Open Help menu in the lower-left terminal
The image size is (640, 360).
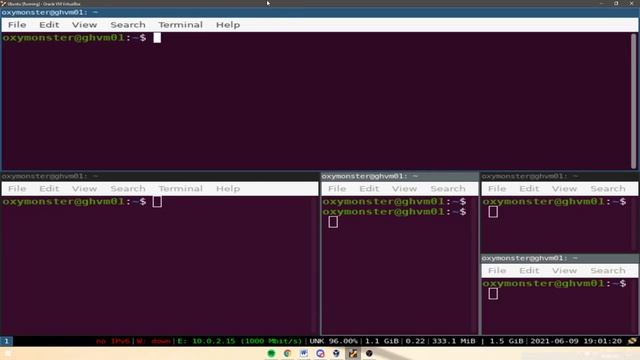point(228,189)
